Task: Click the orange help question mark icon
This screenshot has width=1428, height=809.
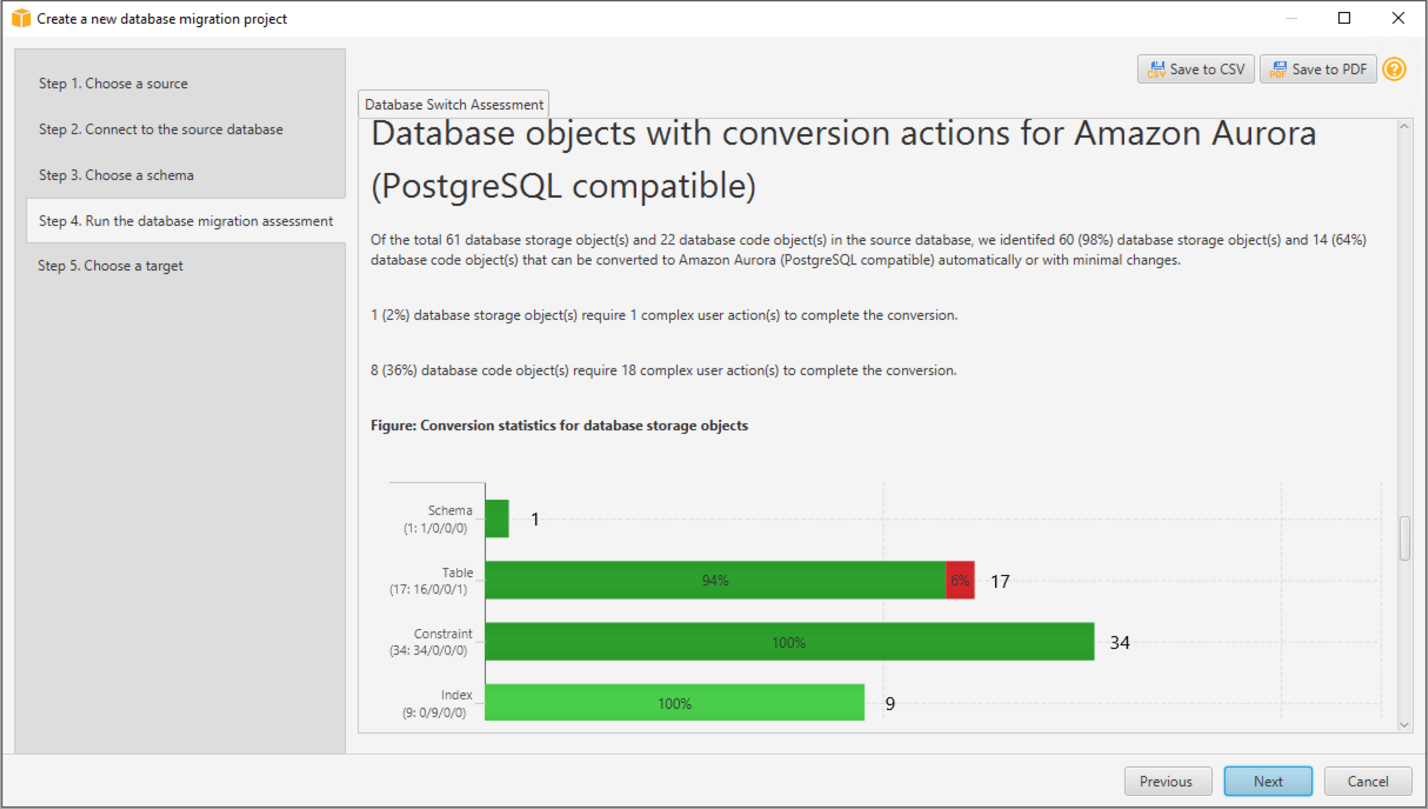Action: point(1394,69)
